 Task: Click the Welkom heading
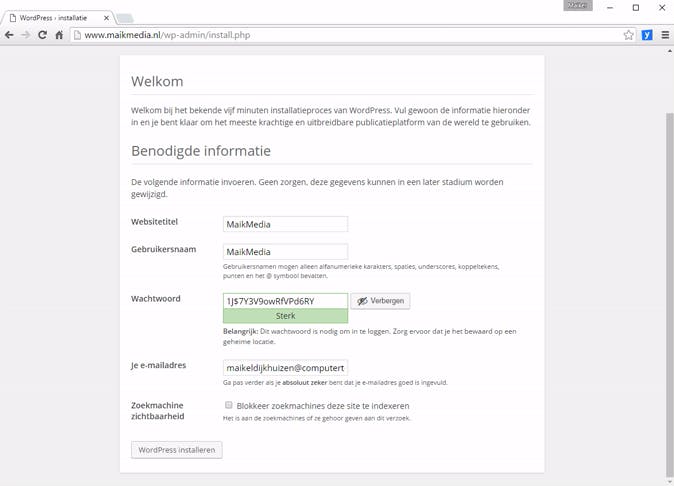(157, 81)
